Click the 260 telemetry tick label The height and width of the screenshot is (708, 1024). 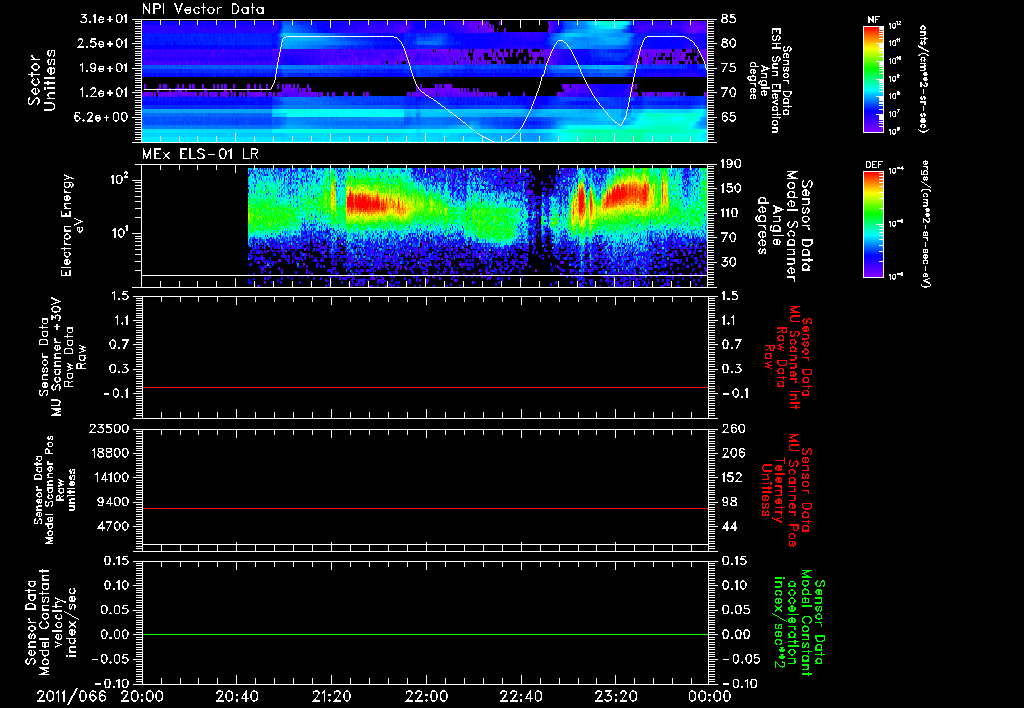(733, 428)
